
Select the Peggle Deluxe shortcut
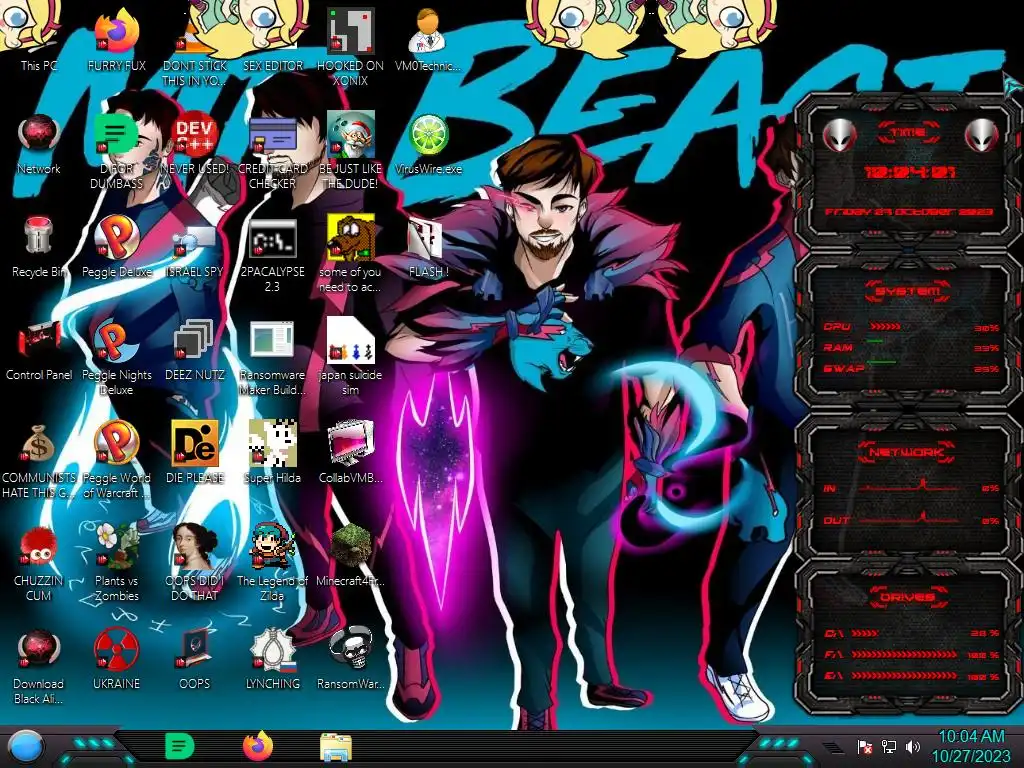pyautogui.click(x=116, y=247)
